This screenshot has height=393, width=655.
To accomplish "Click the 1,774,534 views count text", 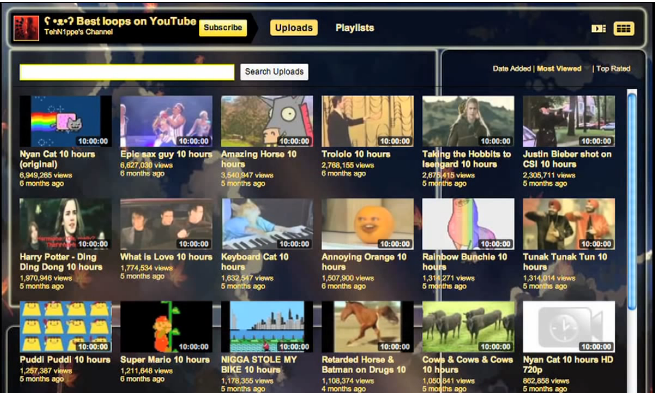I will (x=147, y=268).
